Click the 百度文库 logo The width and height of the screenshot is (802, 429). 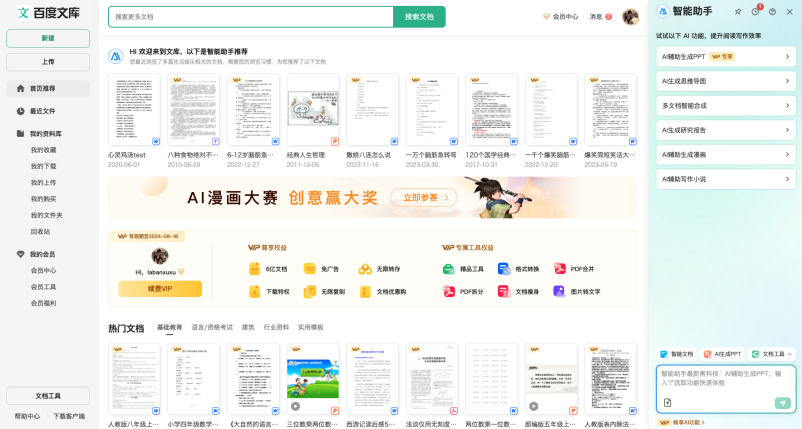click(x=48, y=13)
